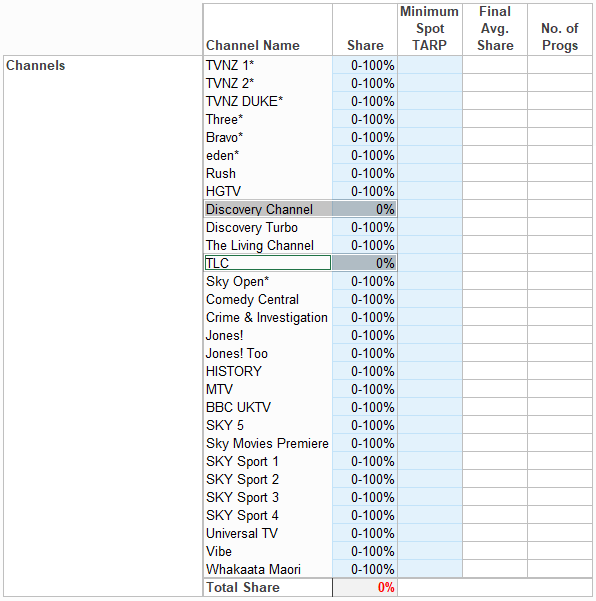The image size is (596, 601).
Task: Click the 0% Share cell for Discovery Channel
Action: (365, 209)
